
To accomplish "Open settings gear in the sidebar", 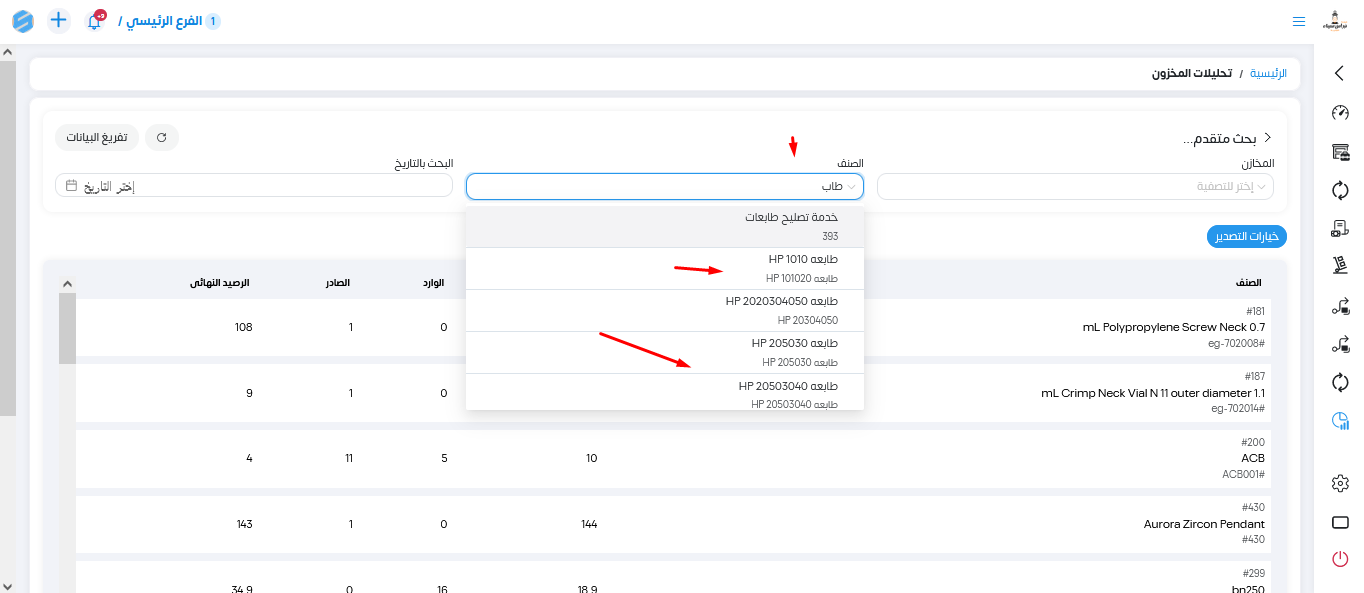I will (x=1340, y=484).
